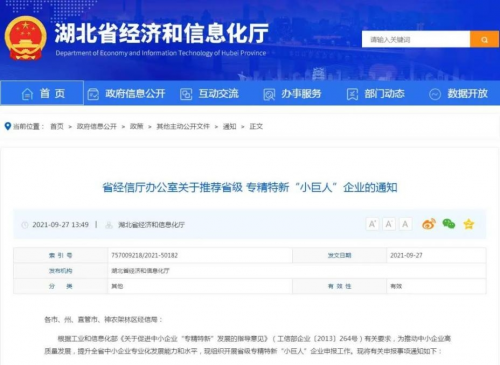Go to 通知 in breadcrumb
Viewport: 500px width, 365px height.
click(x=229, y=126)
